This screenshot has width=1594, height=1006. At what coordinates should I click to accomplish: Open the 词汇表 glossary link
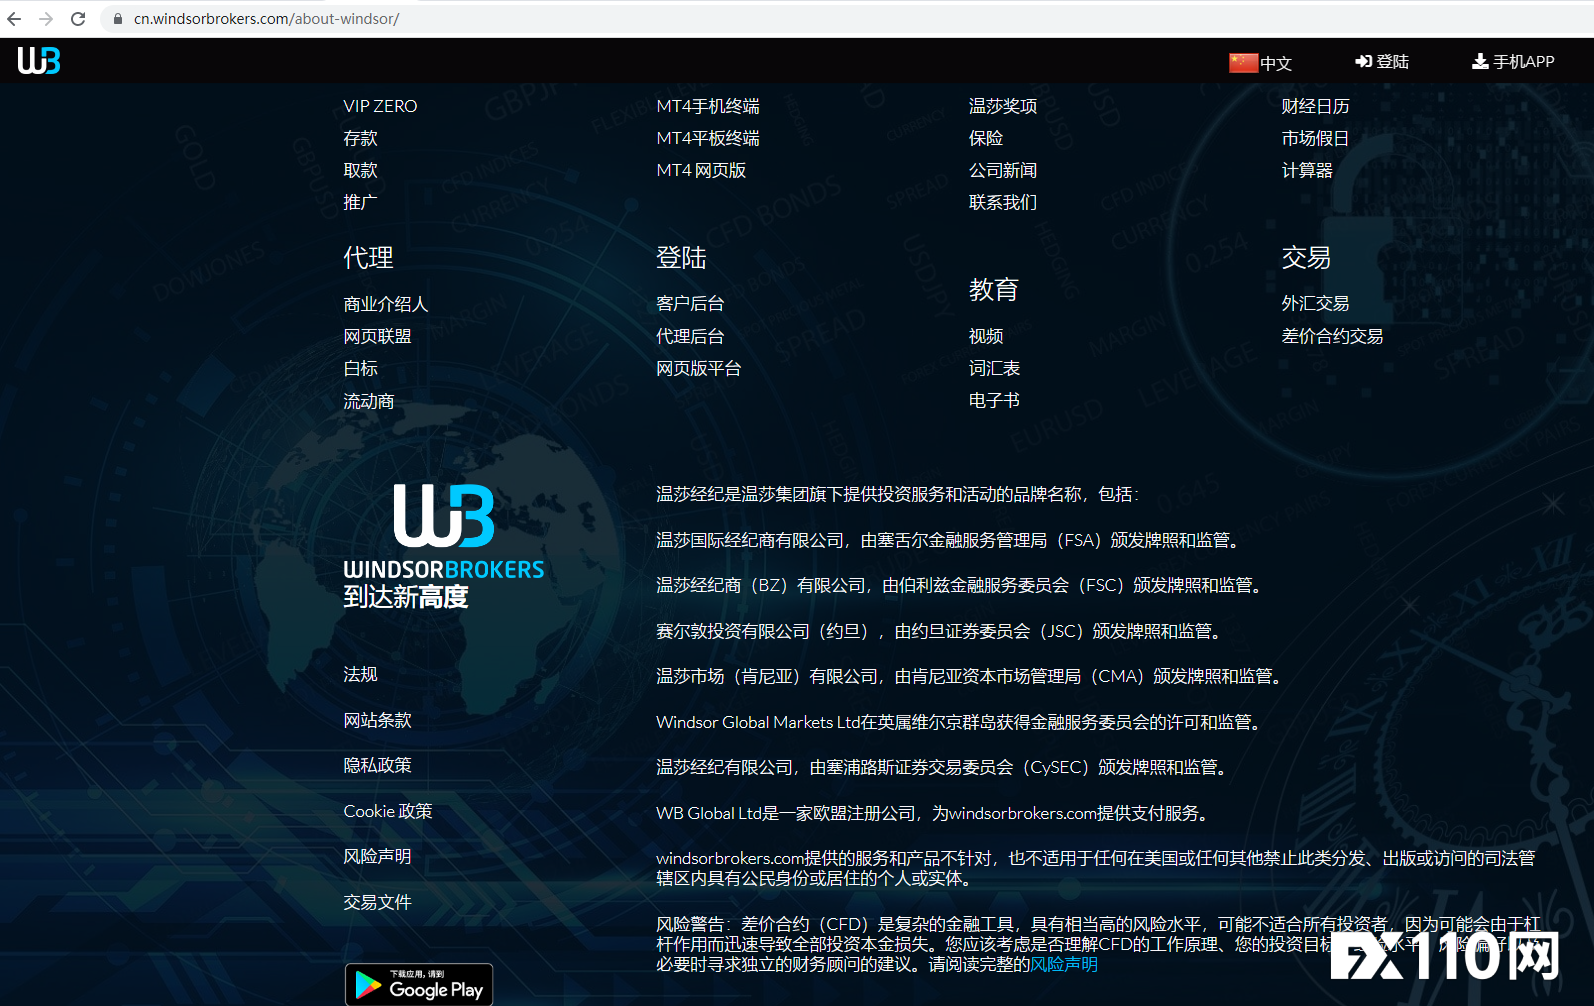point(994,368)
